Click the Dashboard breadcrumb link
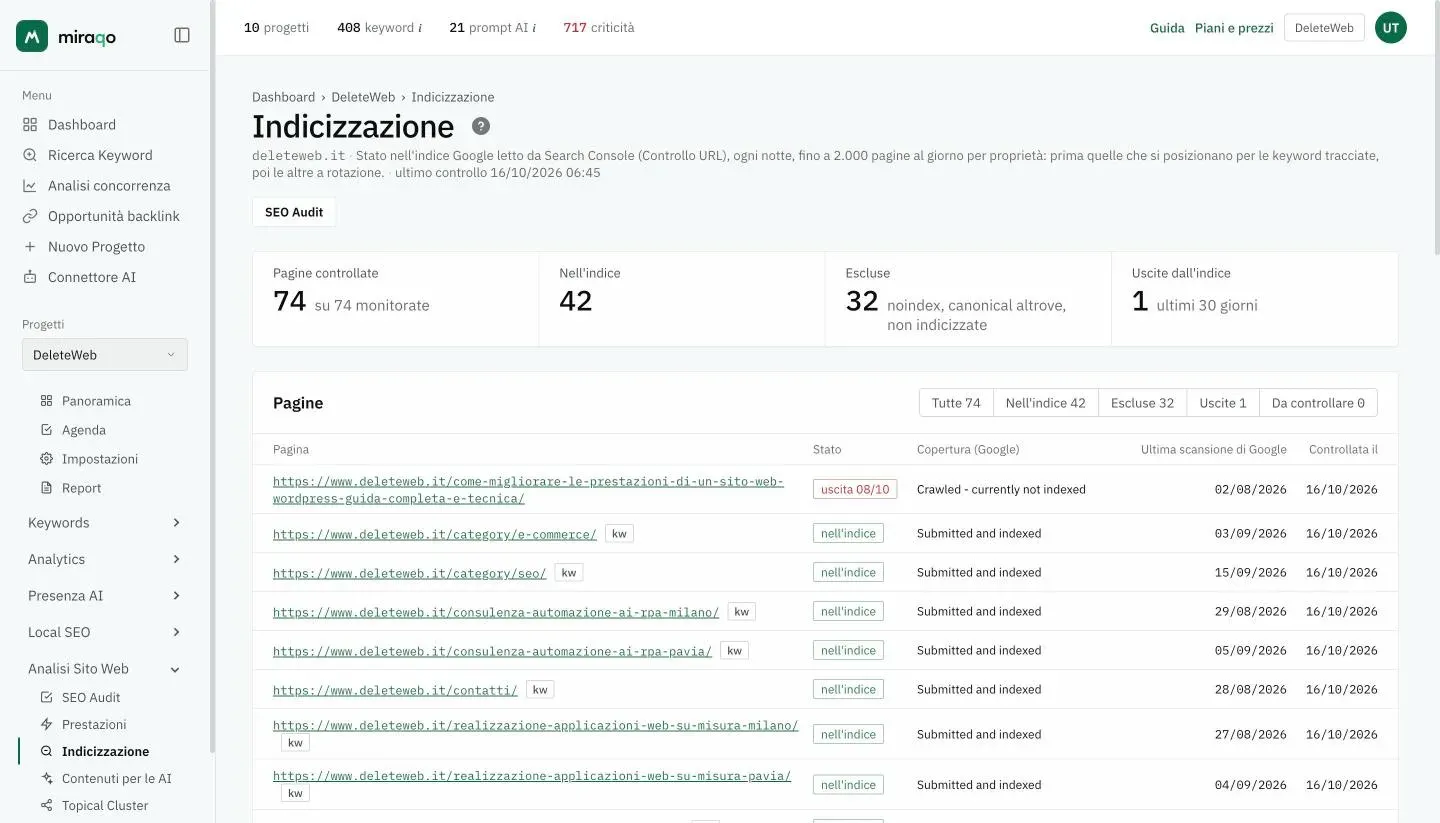The width and height of the screenshot is (1440, 823). click(x=283, y=97)
